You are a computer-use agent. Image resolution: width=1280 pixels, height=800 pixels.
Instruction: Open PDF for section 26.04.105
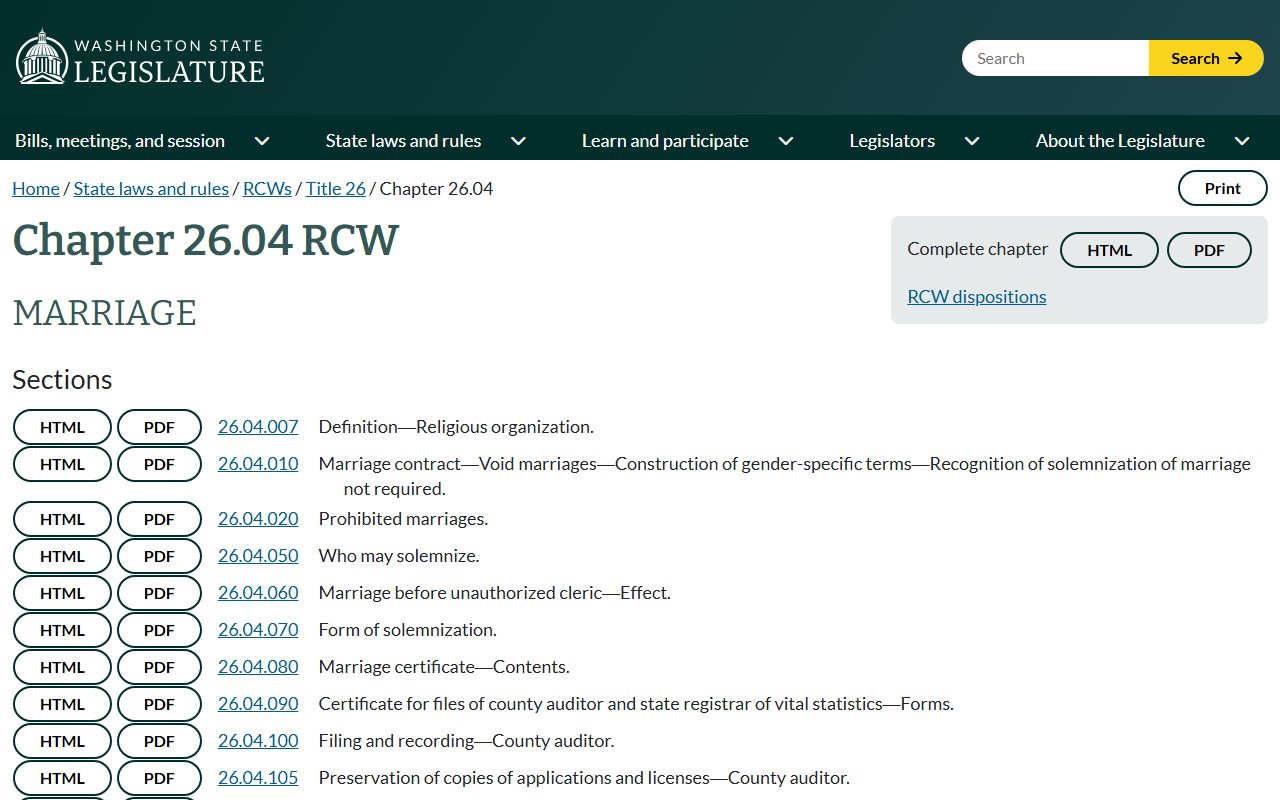[159, 778]
